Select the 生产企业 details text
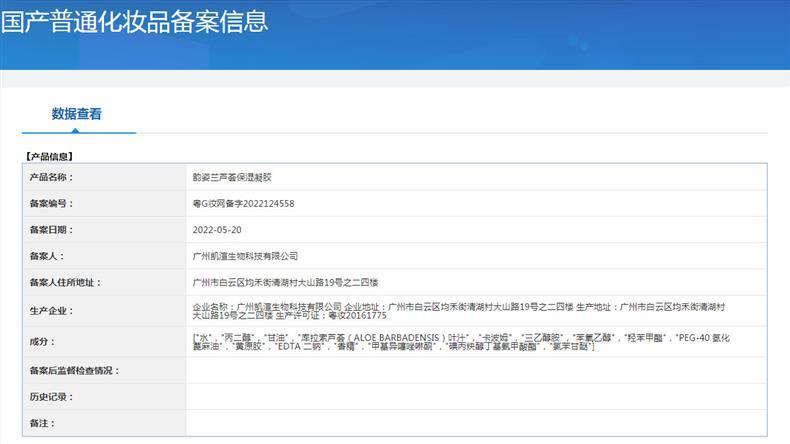The width and height of the screenshot is (790, 444). pos(459,311)
